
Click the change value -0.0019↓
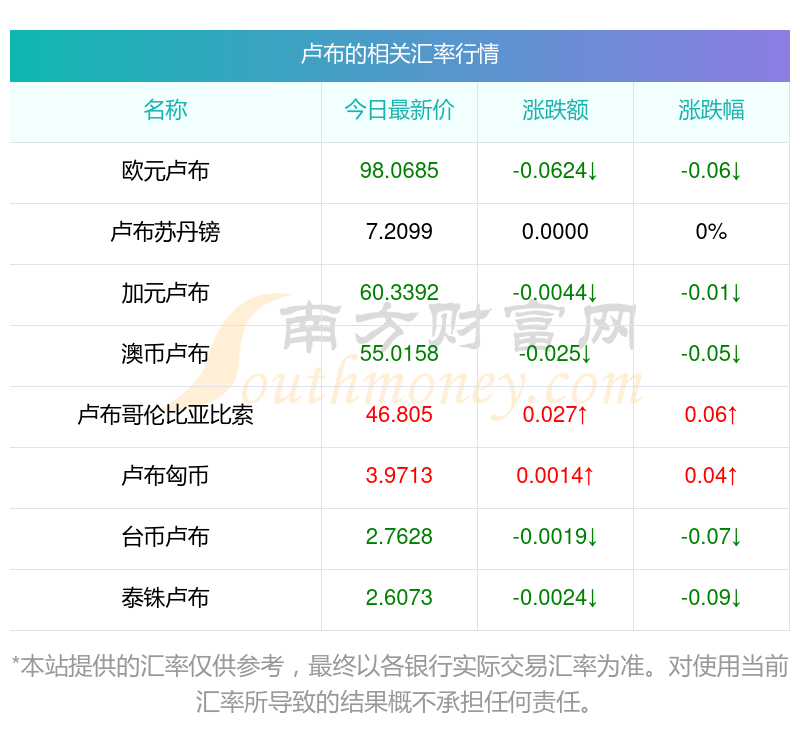pos(555,537)
